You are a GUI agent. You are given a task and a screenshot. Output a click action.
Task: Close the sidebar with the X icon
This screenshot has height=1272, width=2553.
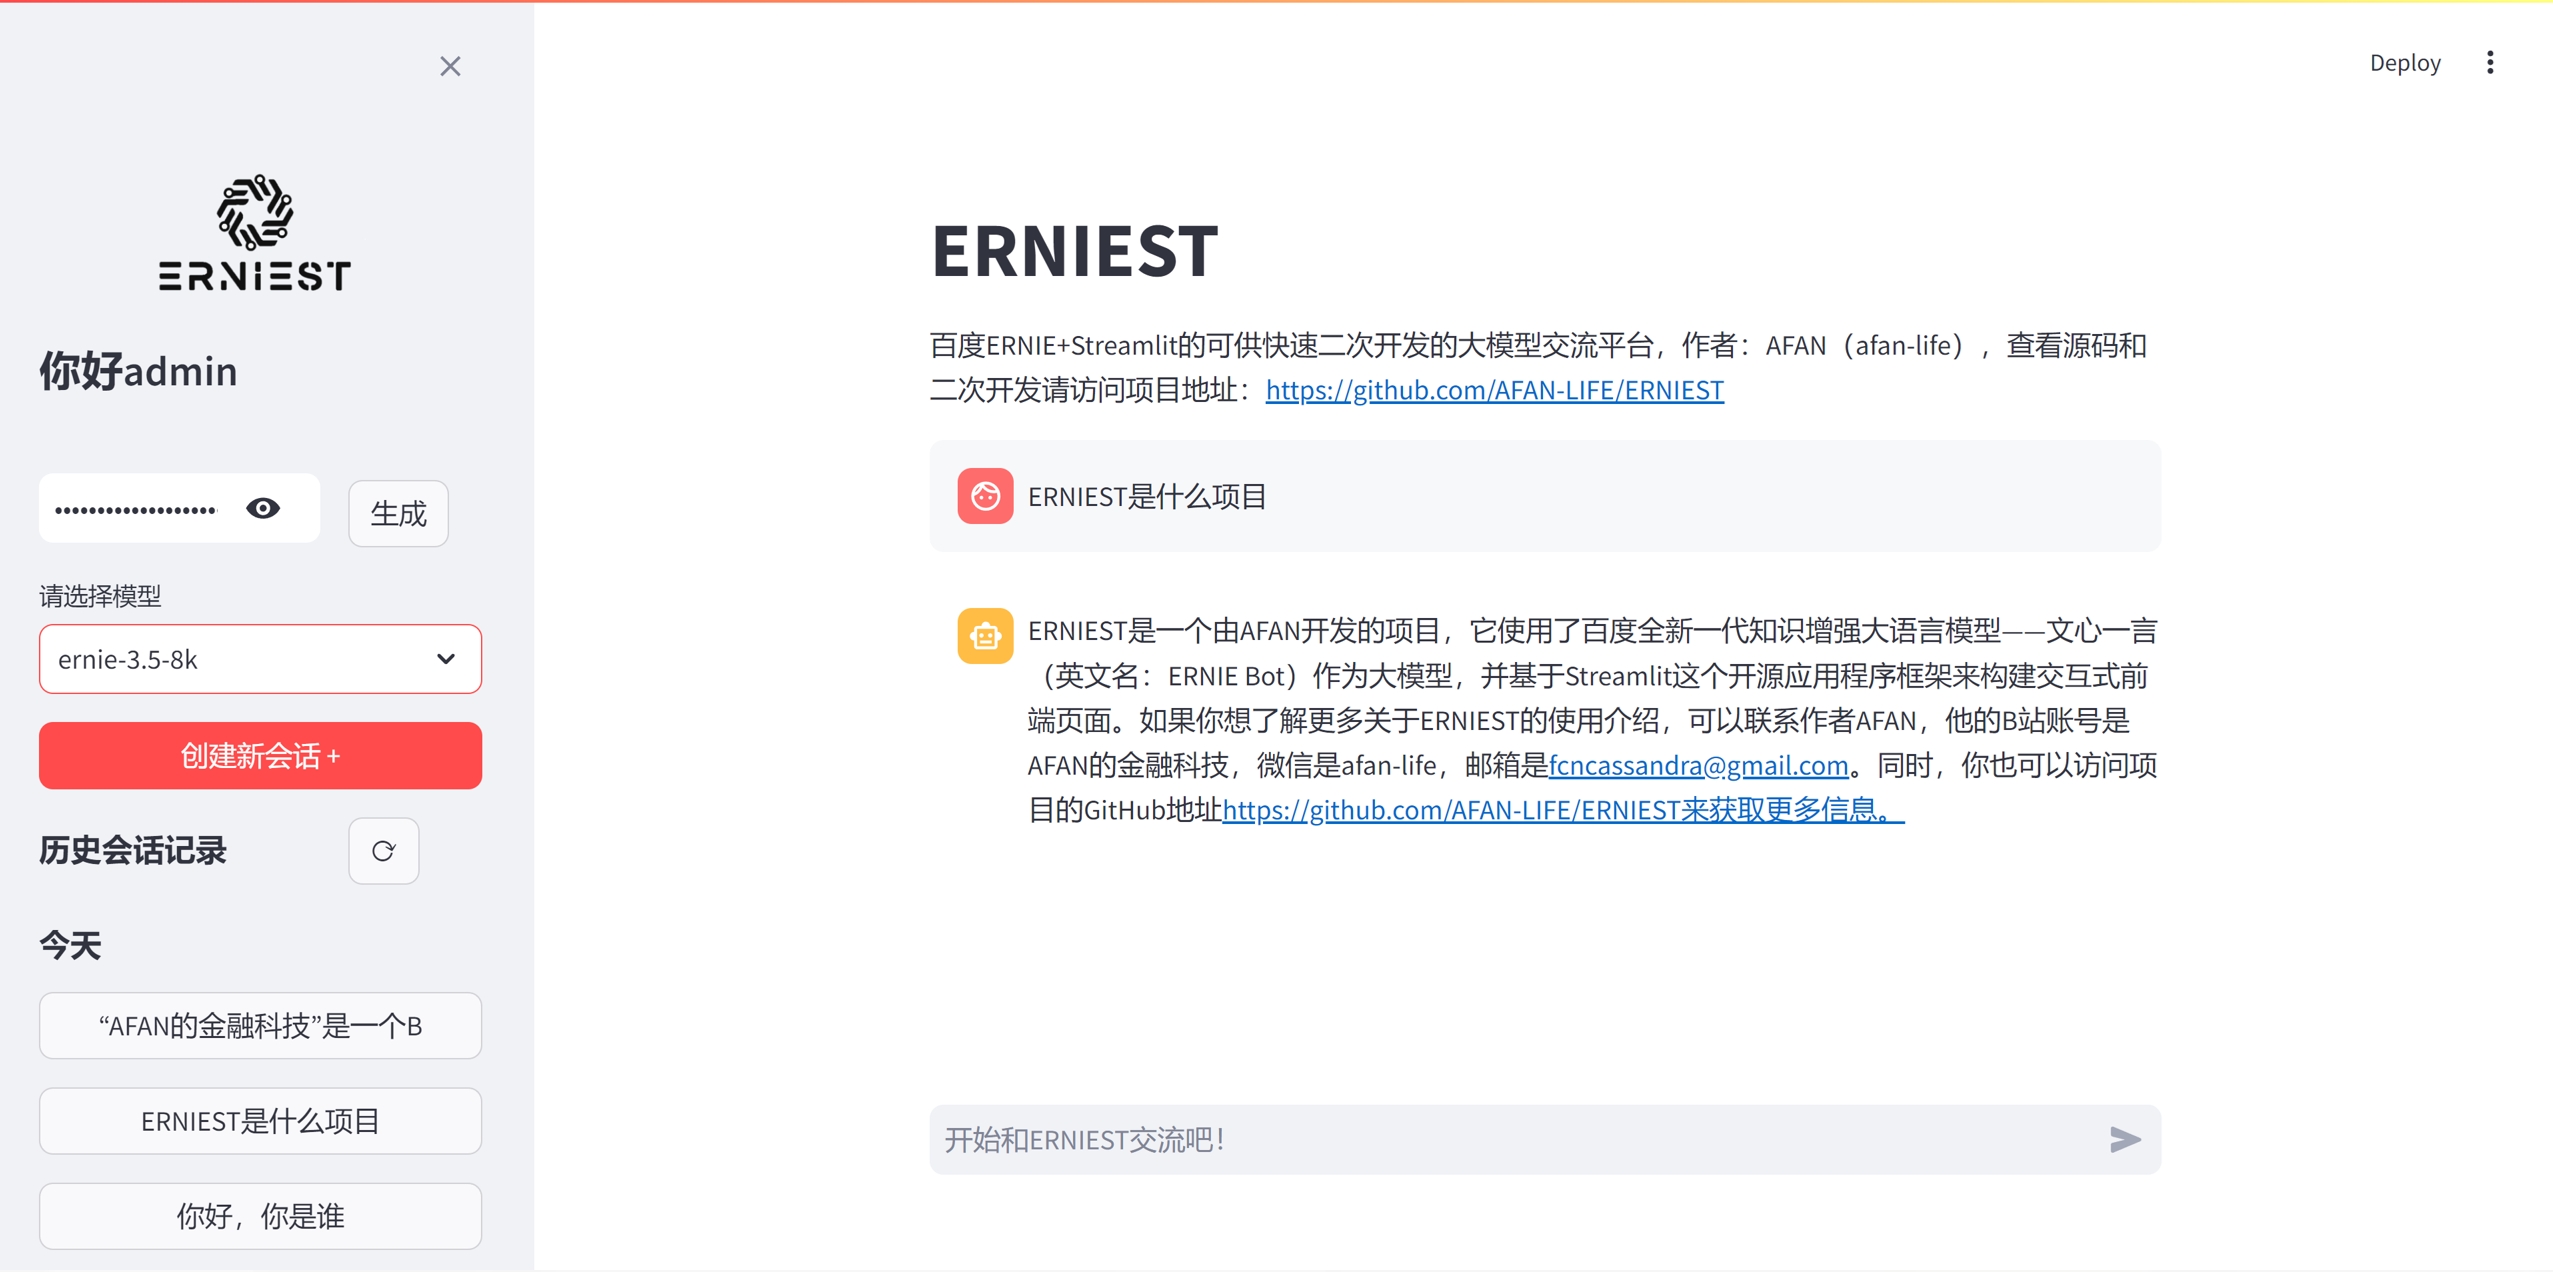coord(450,66)
